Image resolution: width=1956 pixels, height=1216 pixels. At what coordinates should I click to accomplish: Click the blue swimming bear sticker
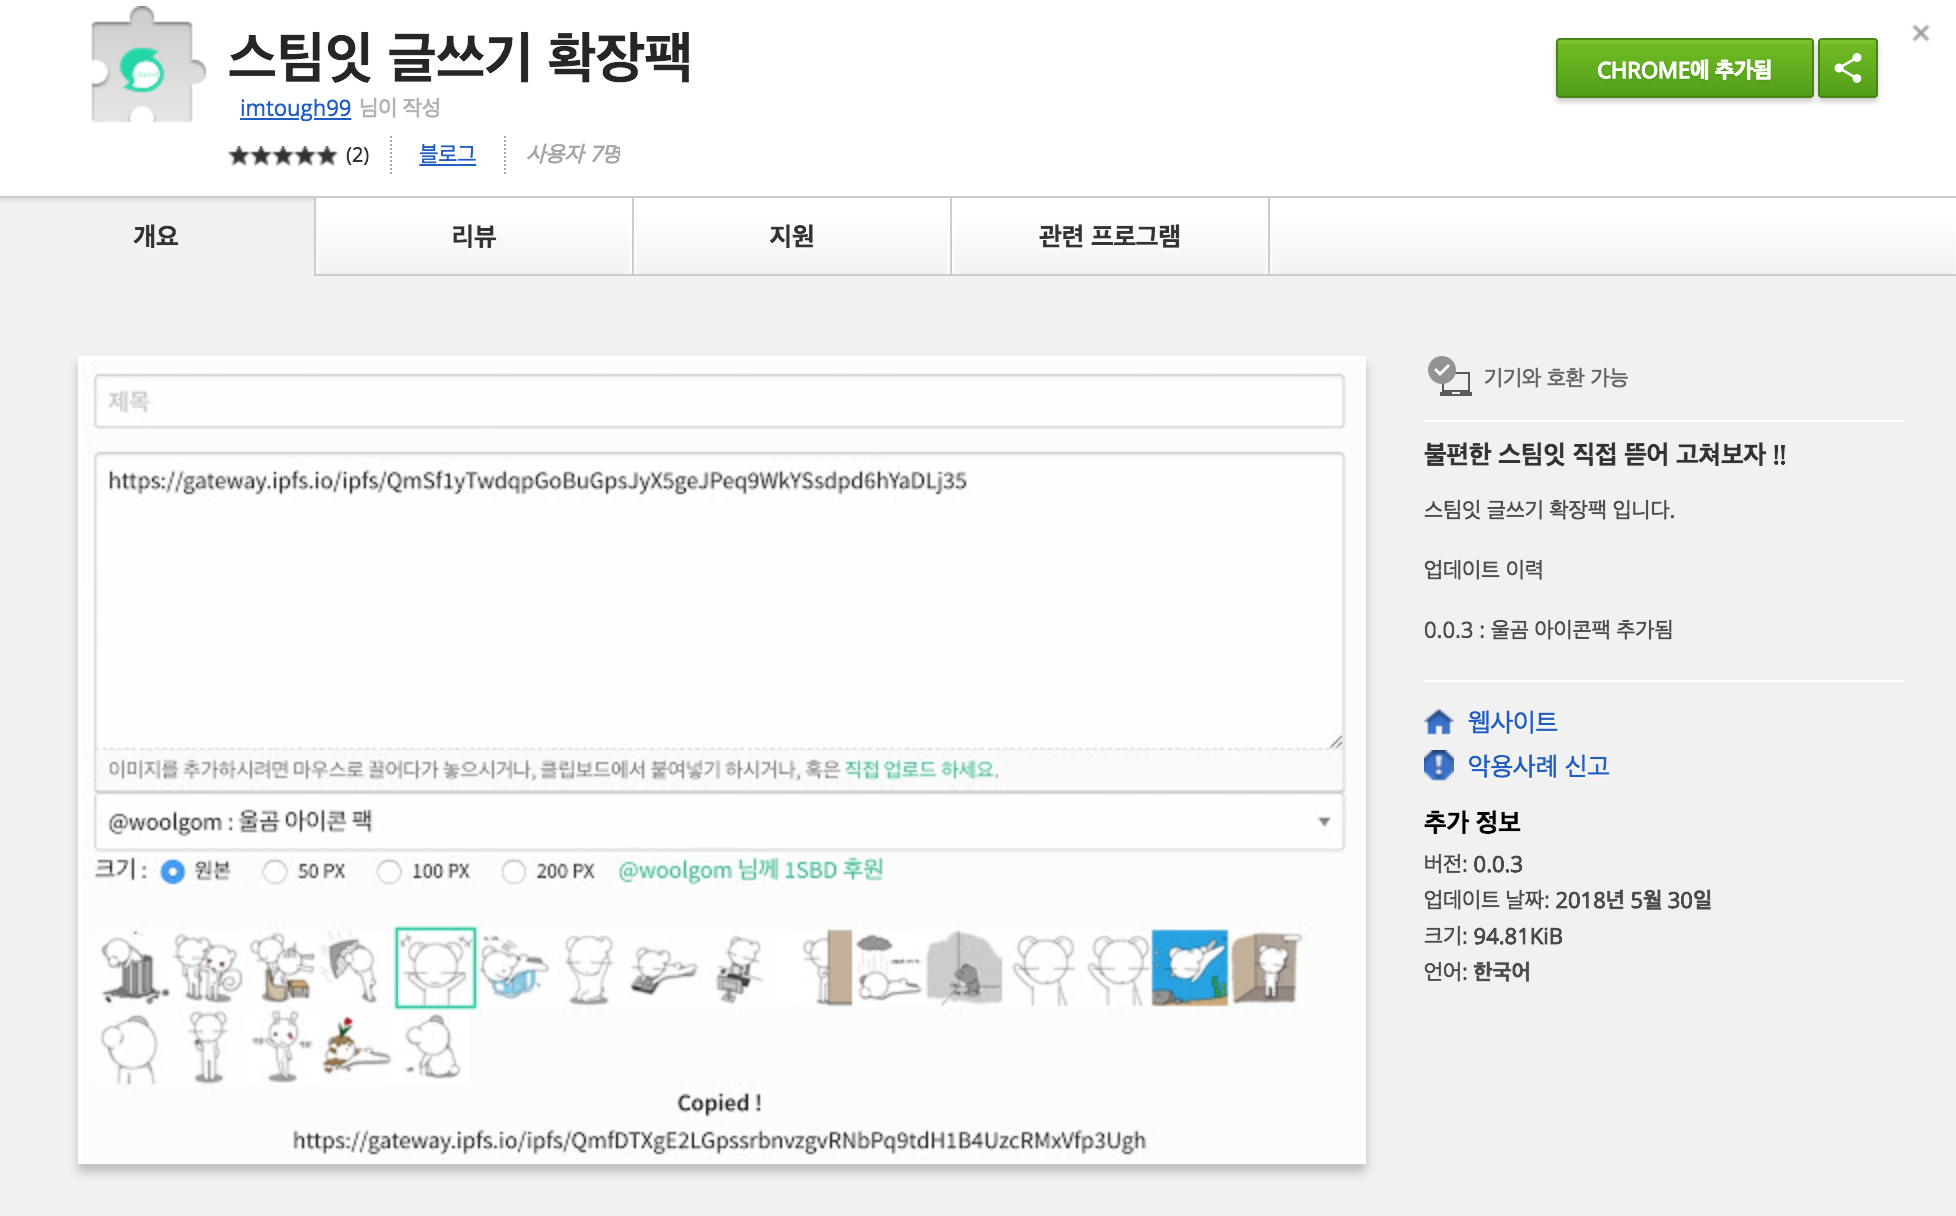1189,967
